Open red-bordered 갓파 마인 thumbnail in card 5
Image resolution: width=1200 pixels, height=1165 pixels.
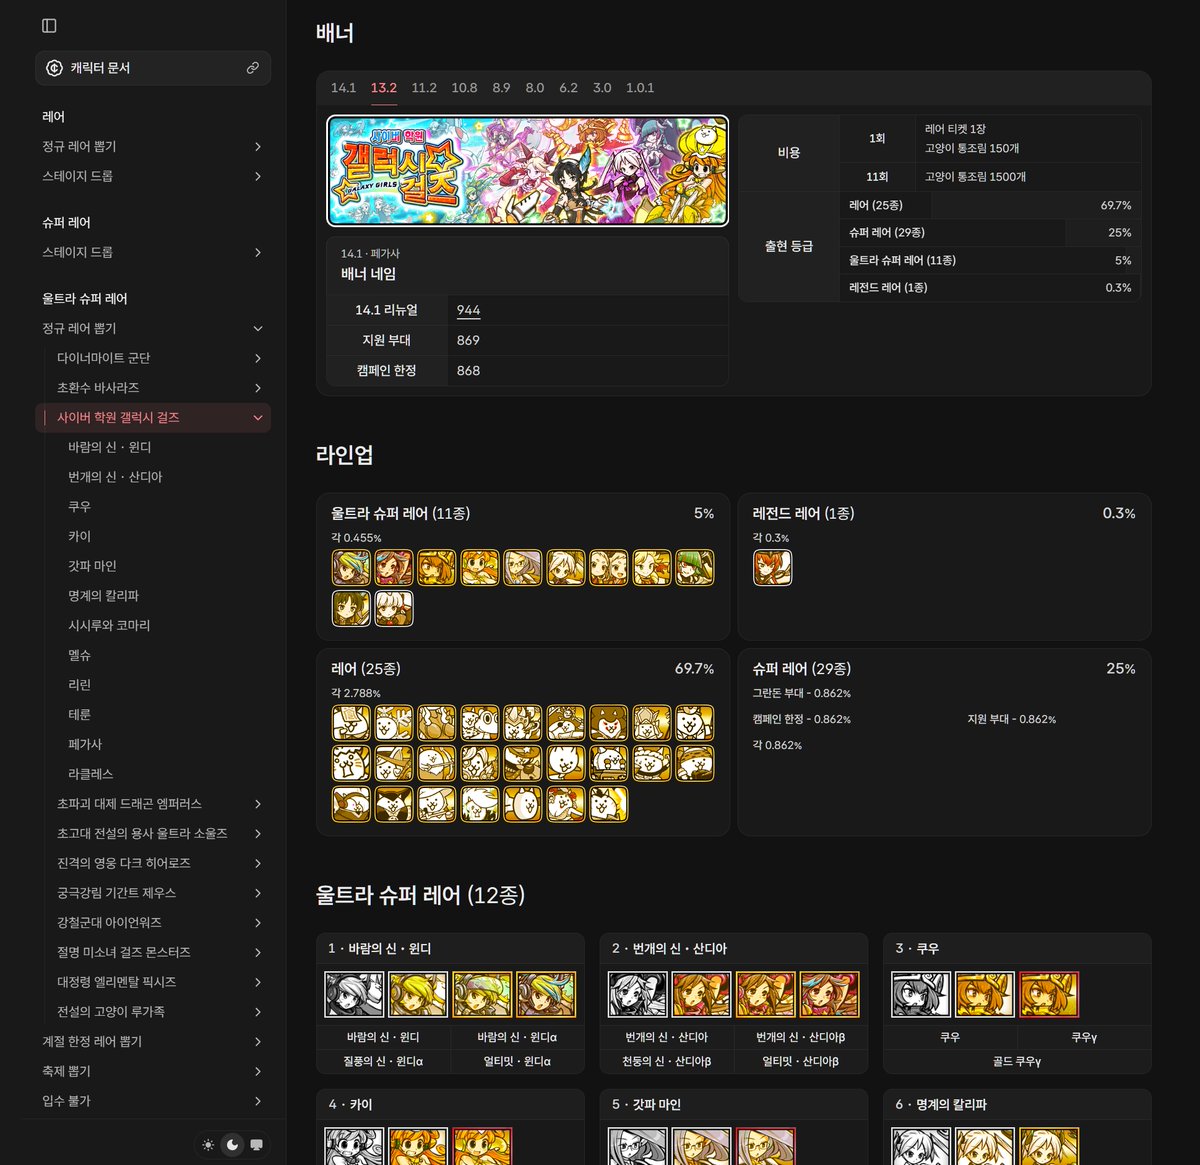tap(766, 1146)
